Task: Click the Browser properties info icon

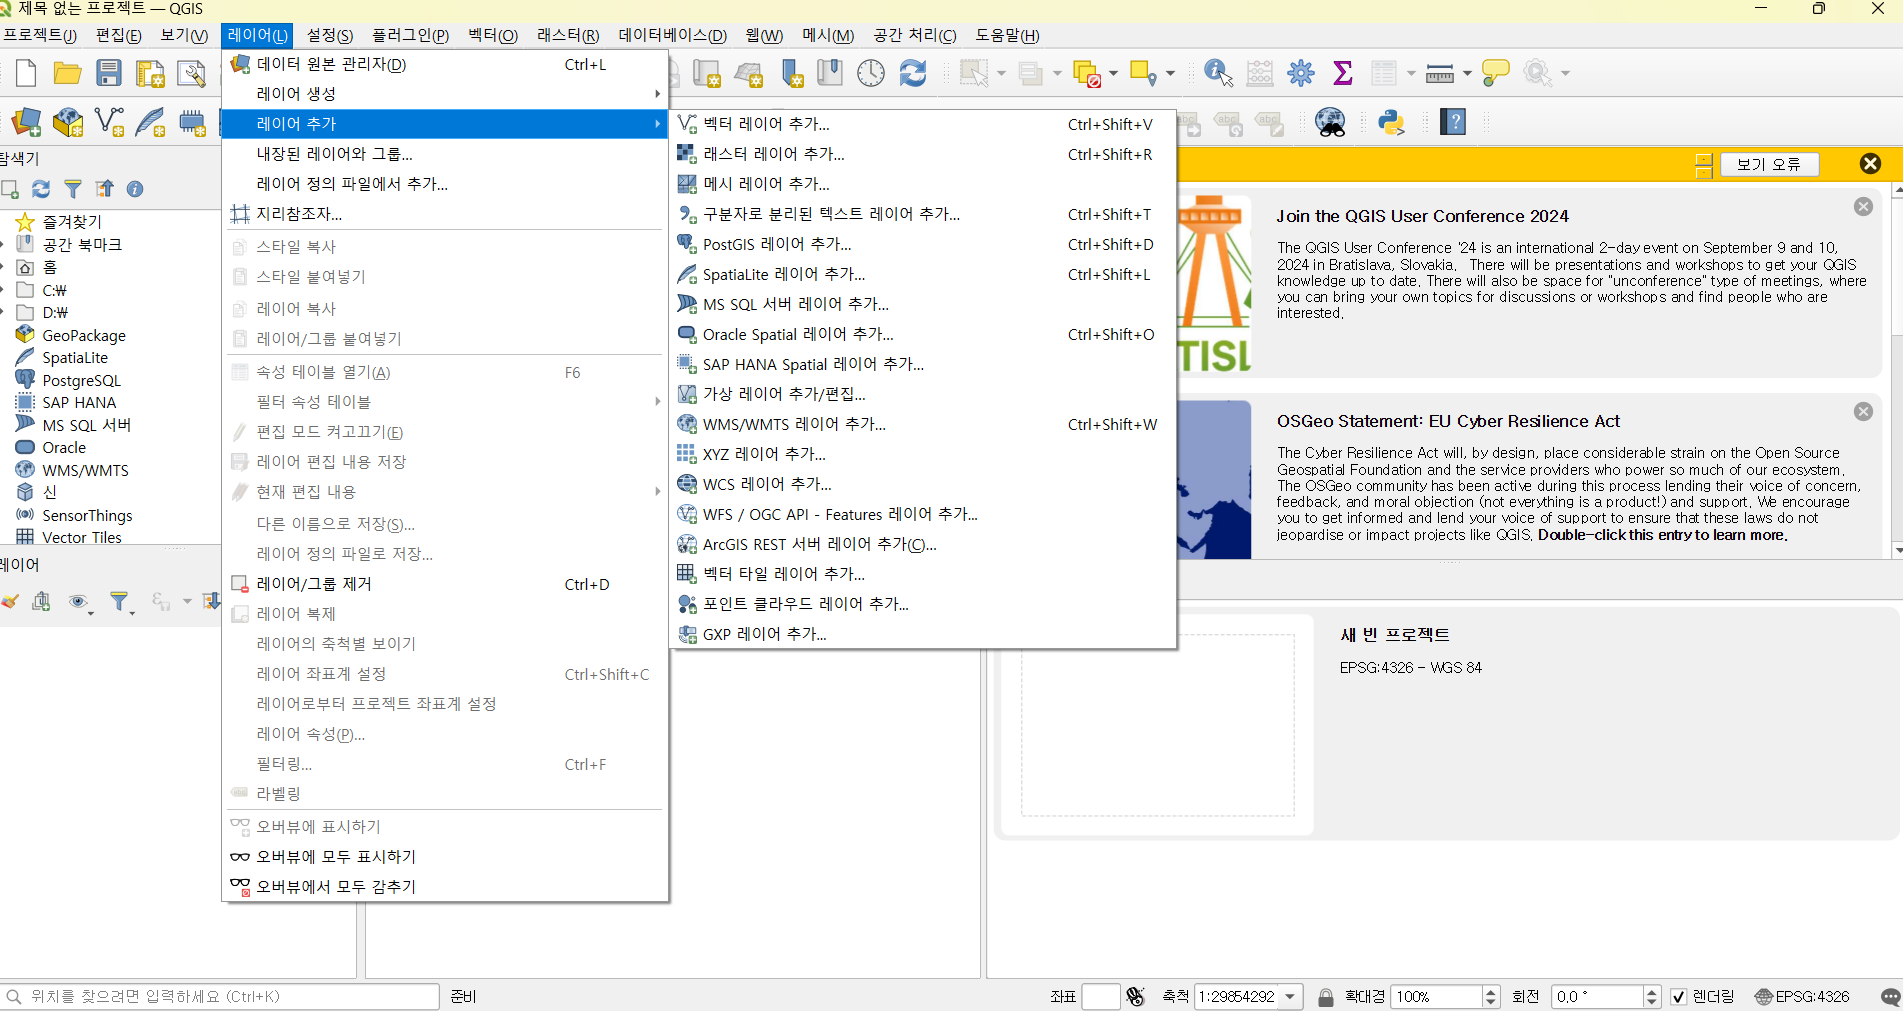Action: tap(135, 189)
